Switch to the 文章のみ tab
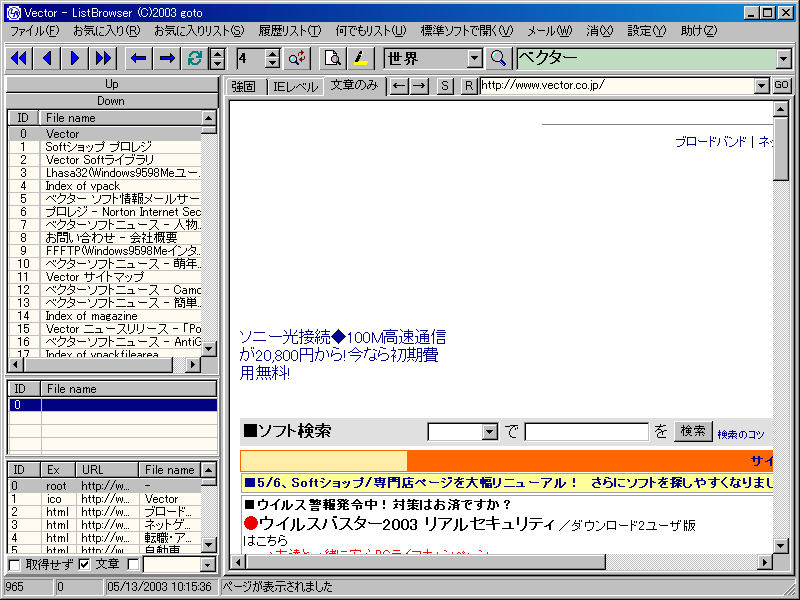 pos(354,85)
